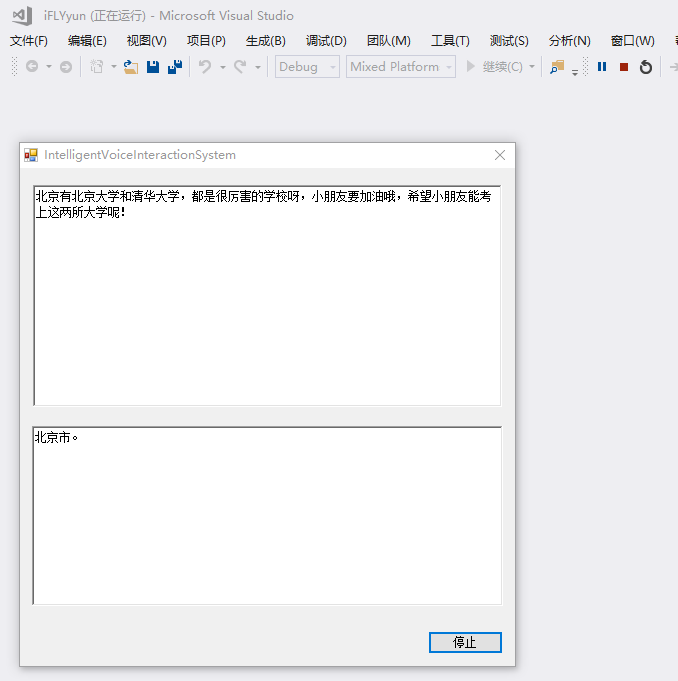The width and height of the screenshot is (678, 681).
Task: Click the IntelligentVoiceInteractionSystem form icon
Action: [31, 155]
